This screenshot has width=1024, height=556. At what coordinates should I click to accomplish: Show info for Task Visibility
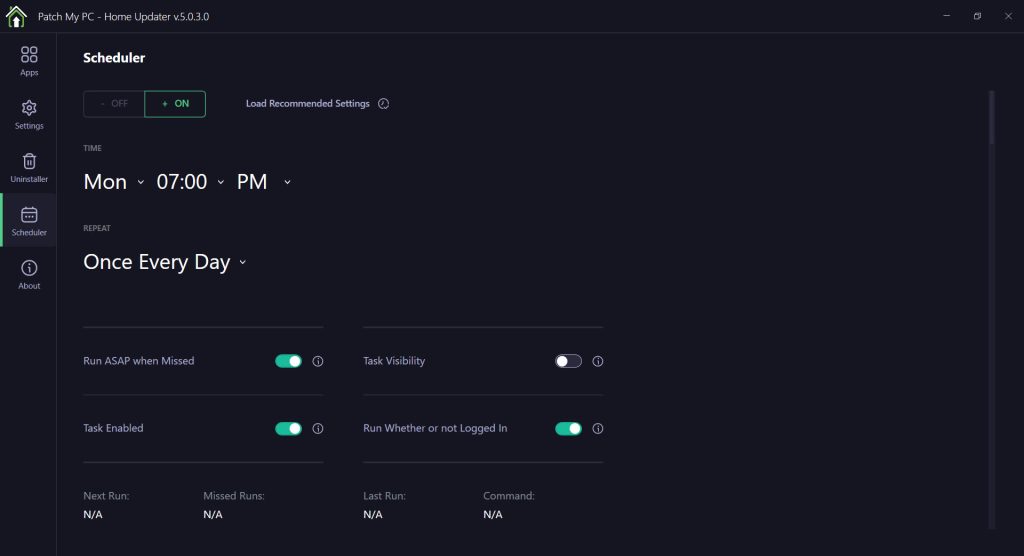[598, 361]
